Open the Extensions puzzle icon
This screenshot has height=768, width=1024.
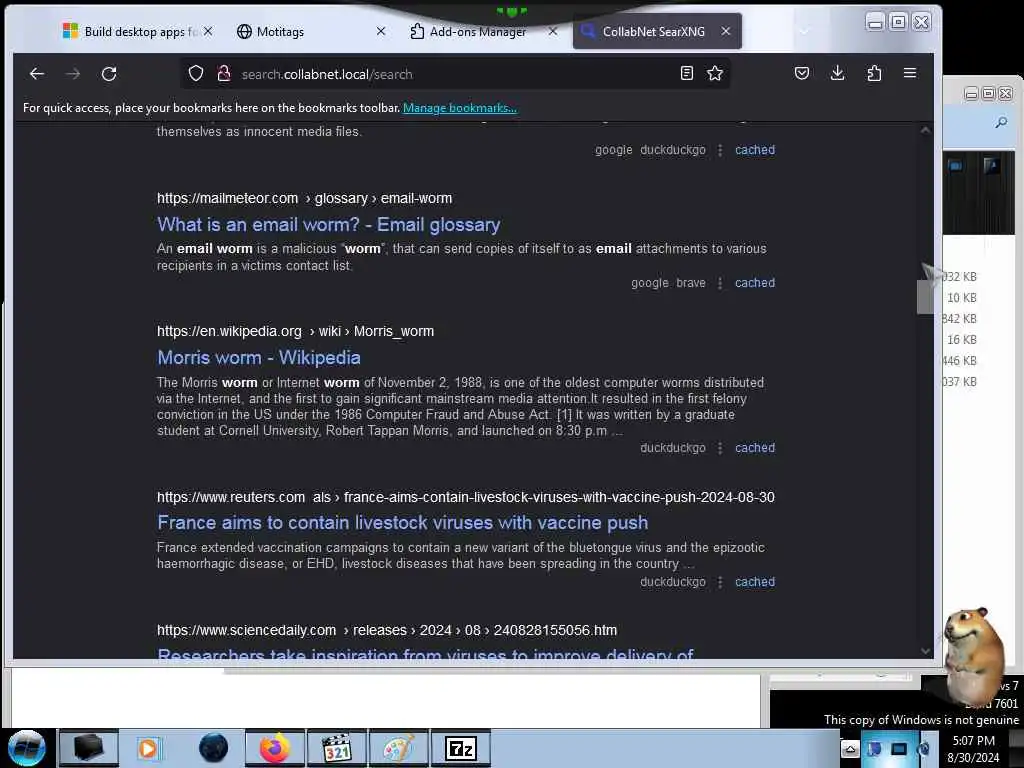click(x=874, y=73)
